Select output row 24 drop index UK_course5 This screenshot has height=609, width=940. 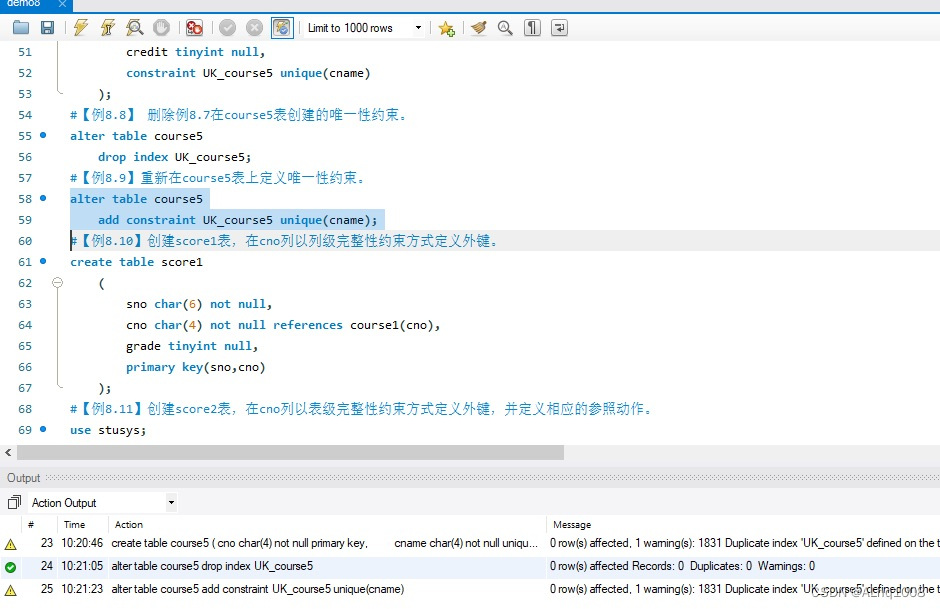(x=470, y=566)
